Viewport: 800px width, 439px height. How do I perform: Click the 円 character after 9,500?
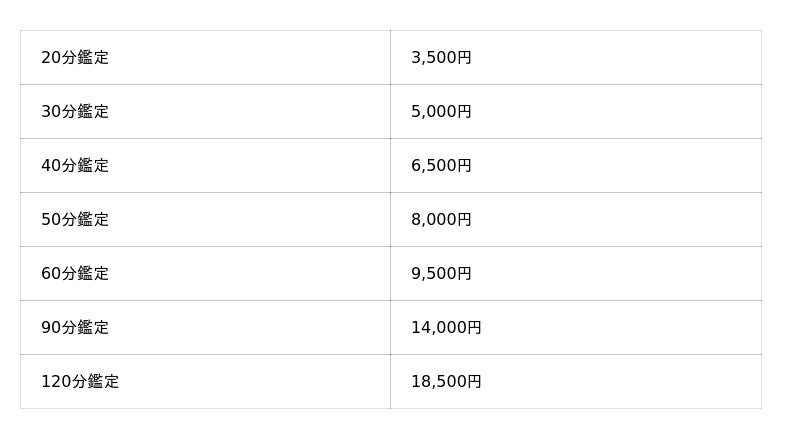coord(464,274)
